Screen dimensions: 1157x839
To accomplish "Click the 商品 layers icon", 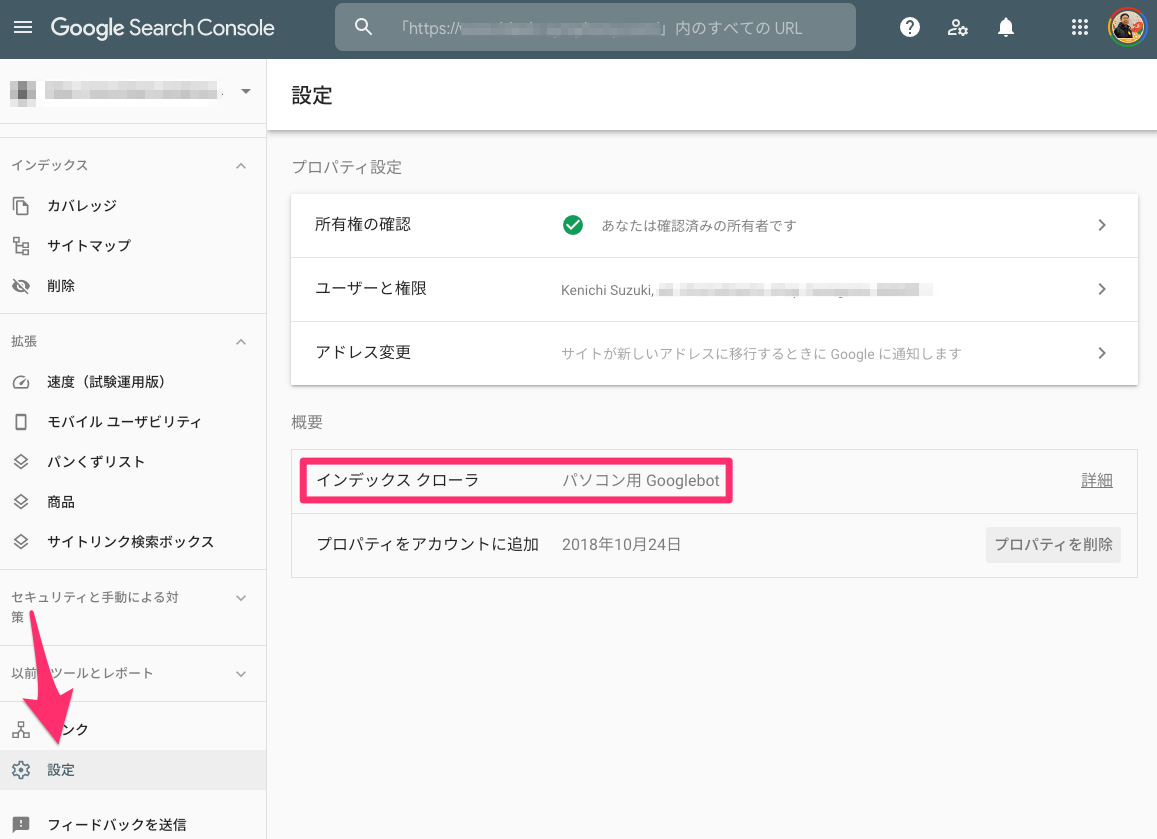I will tap(21, 502).
